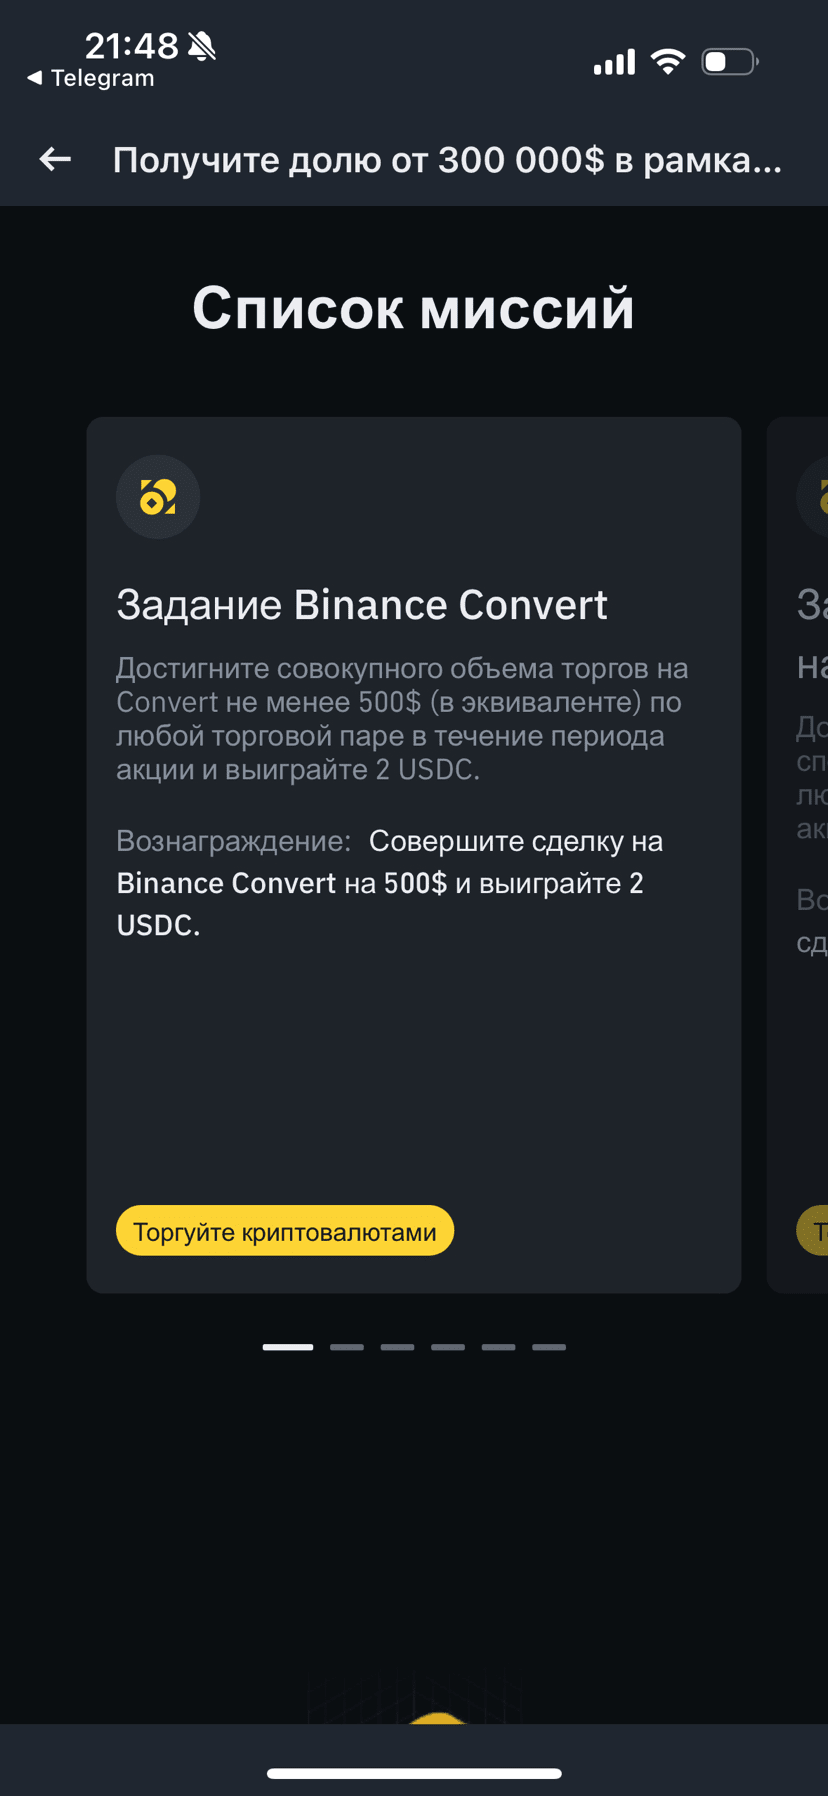Tap the Wi-Fi status icon
The width and height of the screenshot is (828, 1796).
(667, 62)
